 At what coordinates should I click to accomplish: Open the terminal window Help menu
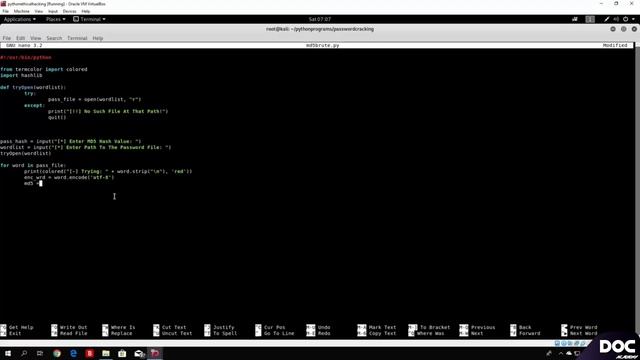[x=98, y=38]
